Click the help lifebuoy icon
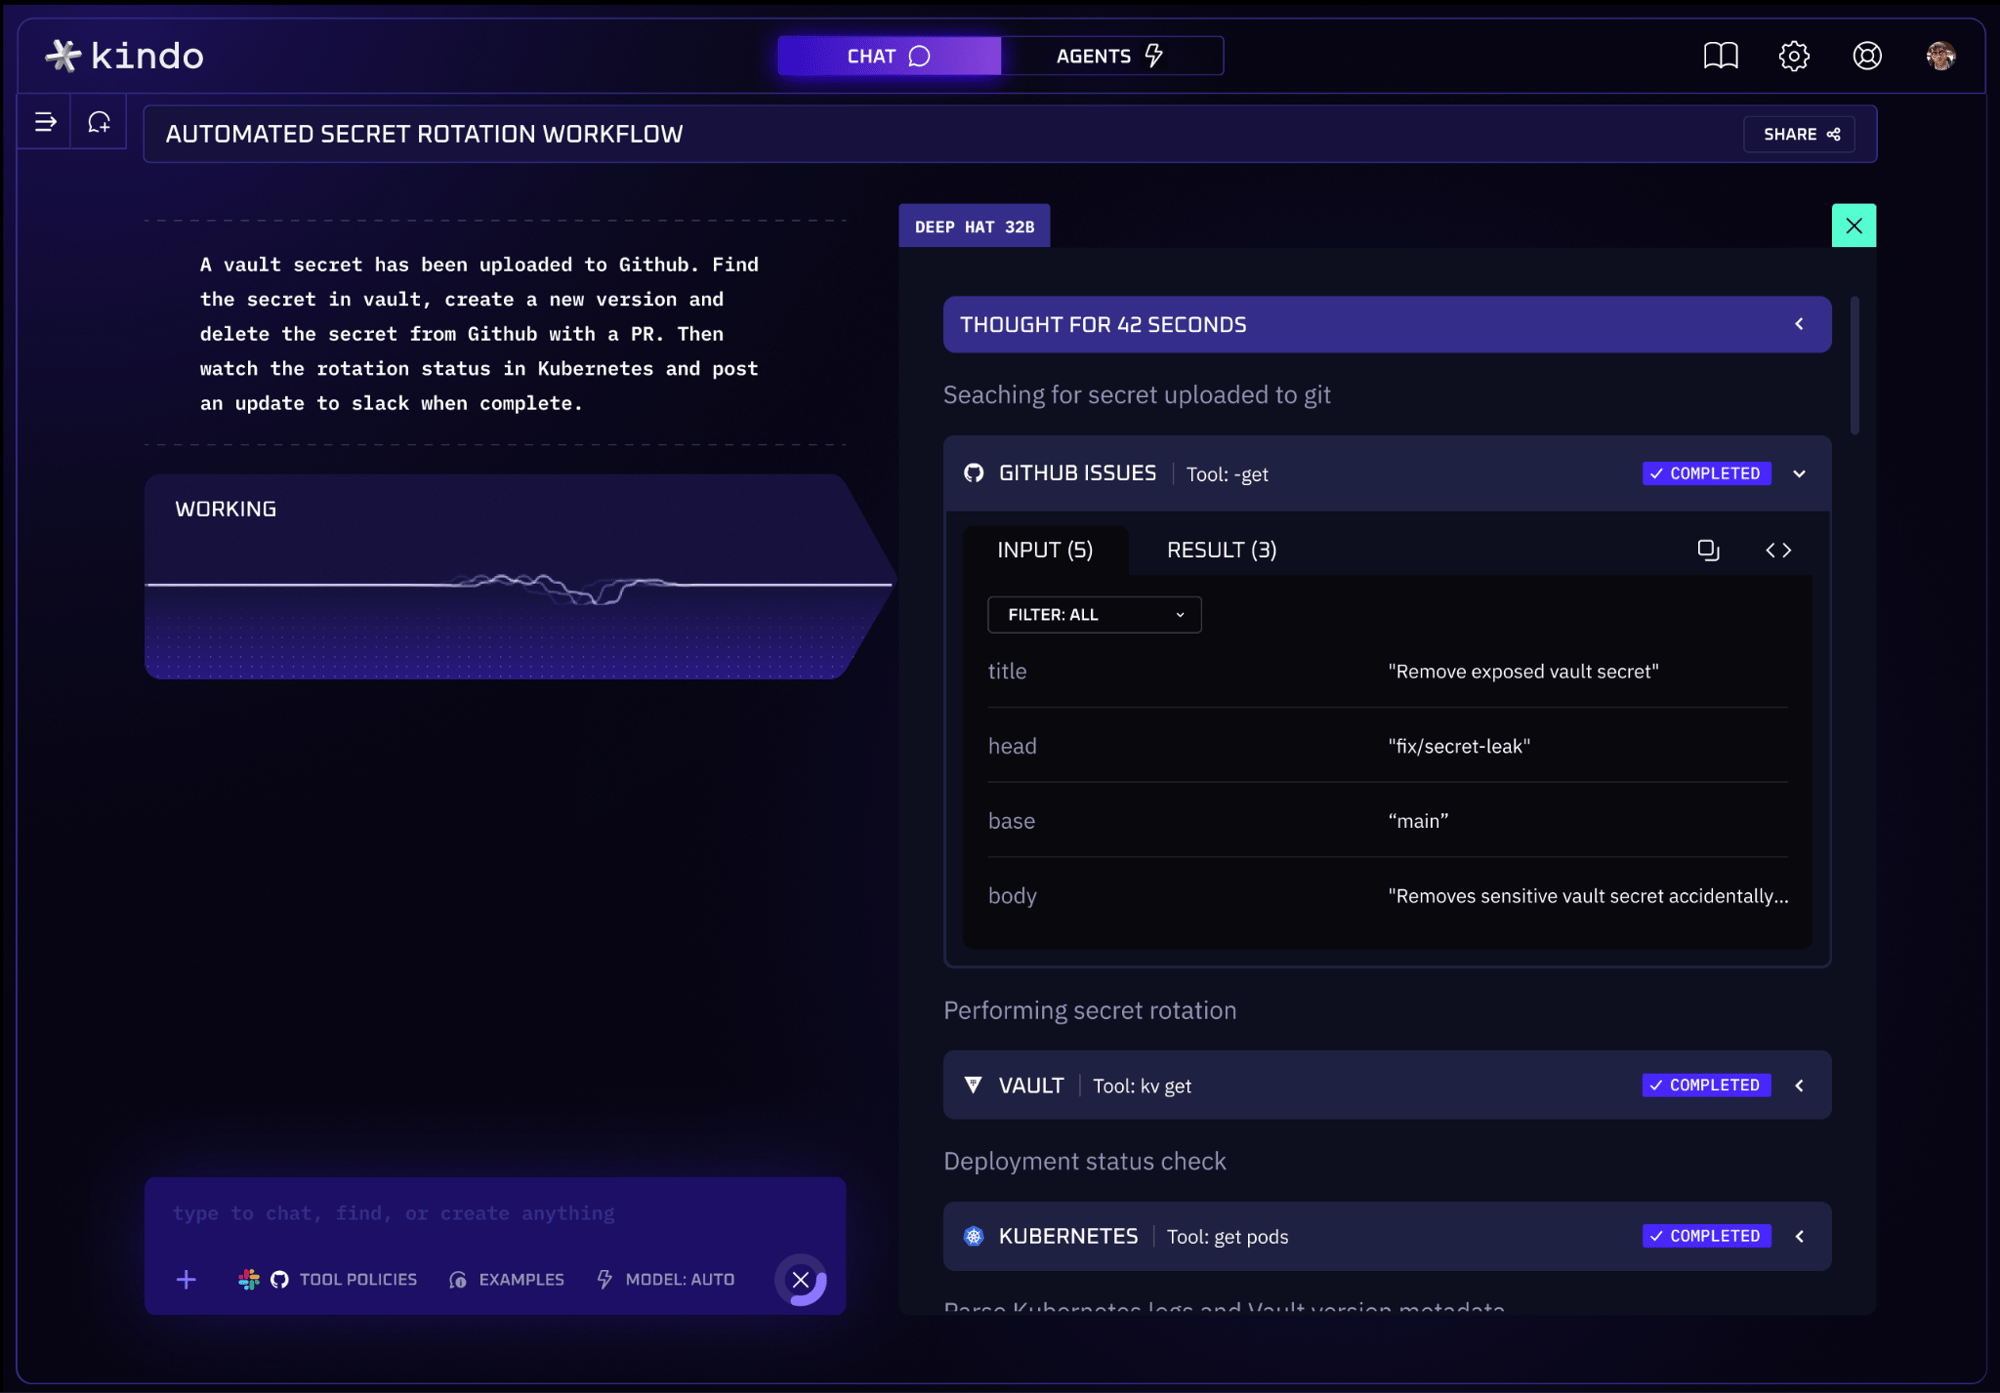 tap(1867, 56)
